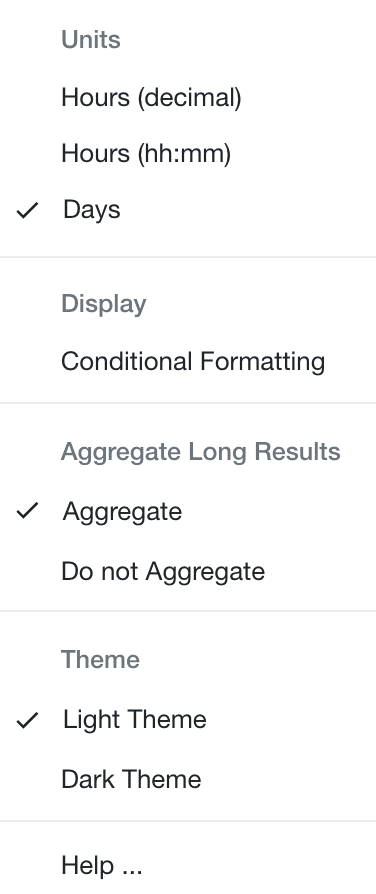Click the Units section header

(91, 40)
